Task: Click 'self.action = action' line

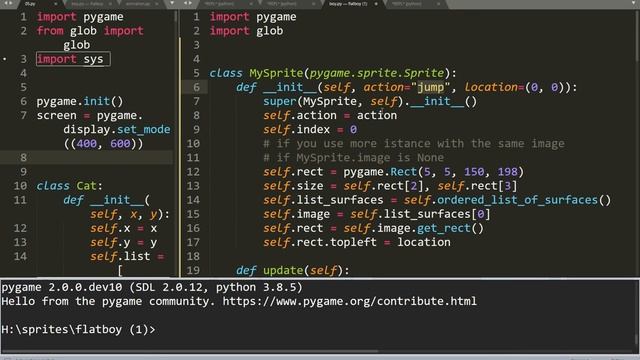Action: click(330, 116)
